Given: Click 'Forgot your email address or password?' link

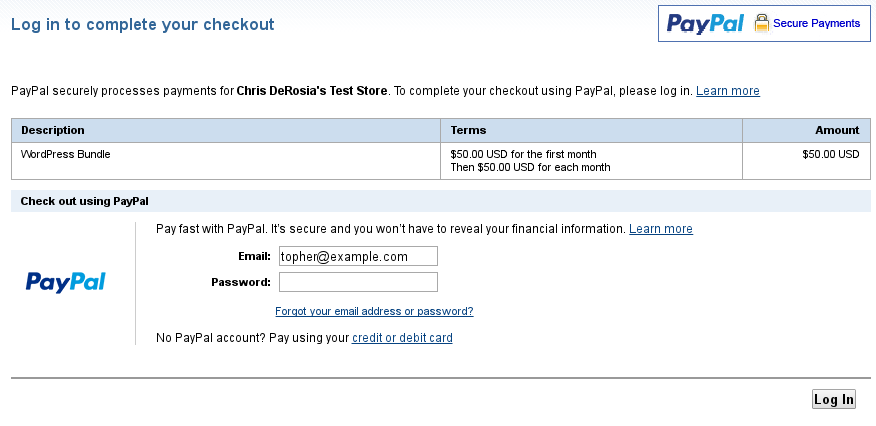Looking at the screenshot, I should point(374,311).
